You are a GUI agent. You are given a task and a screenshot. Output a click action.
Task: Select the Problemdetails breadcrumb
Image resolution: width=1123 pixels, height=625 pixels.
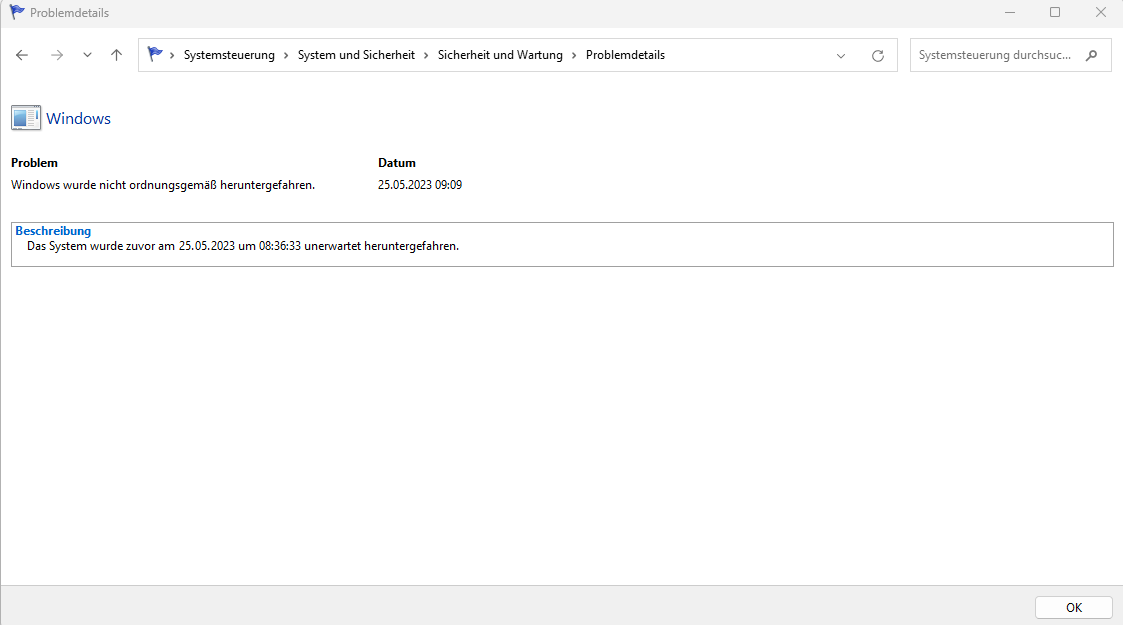click(625, 55)
